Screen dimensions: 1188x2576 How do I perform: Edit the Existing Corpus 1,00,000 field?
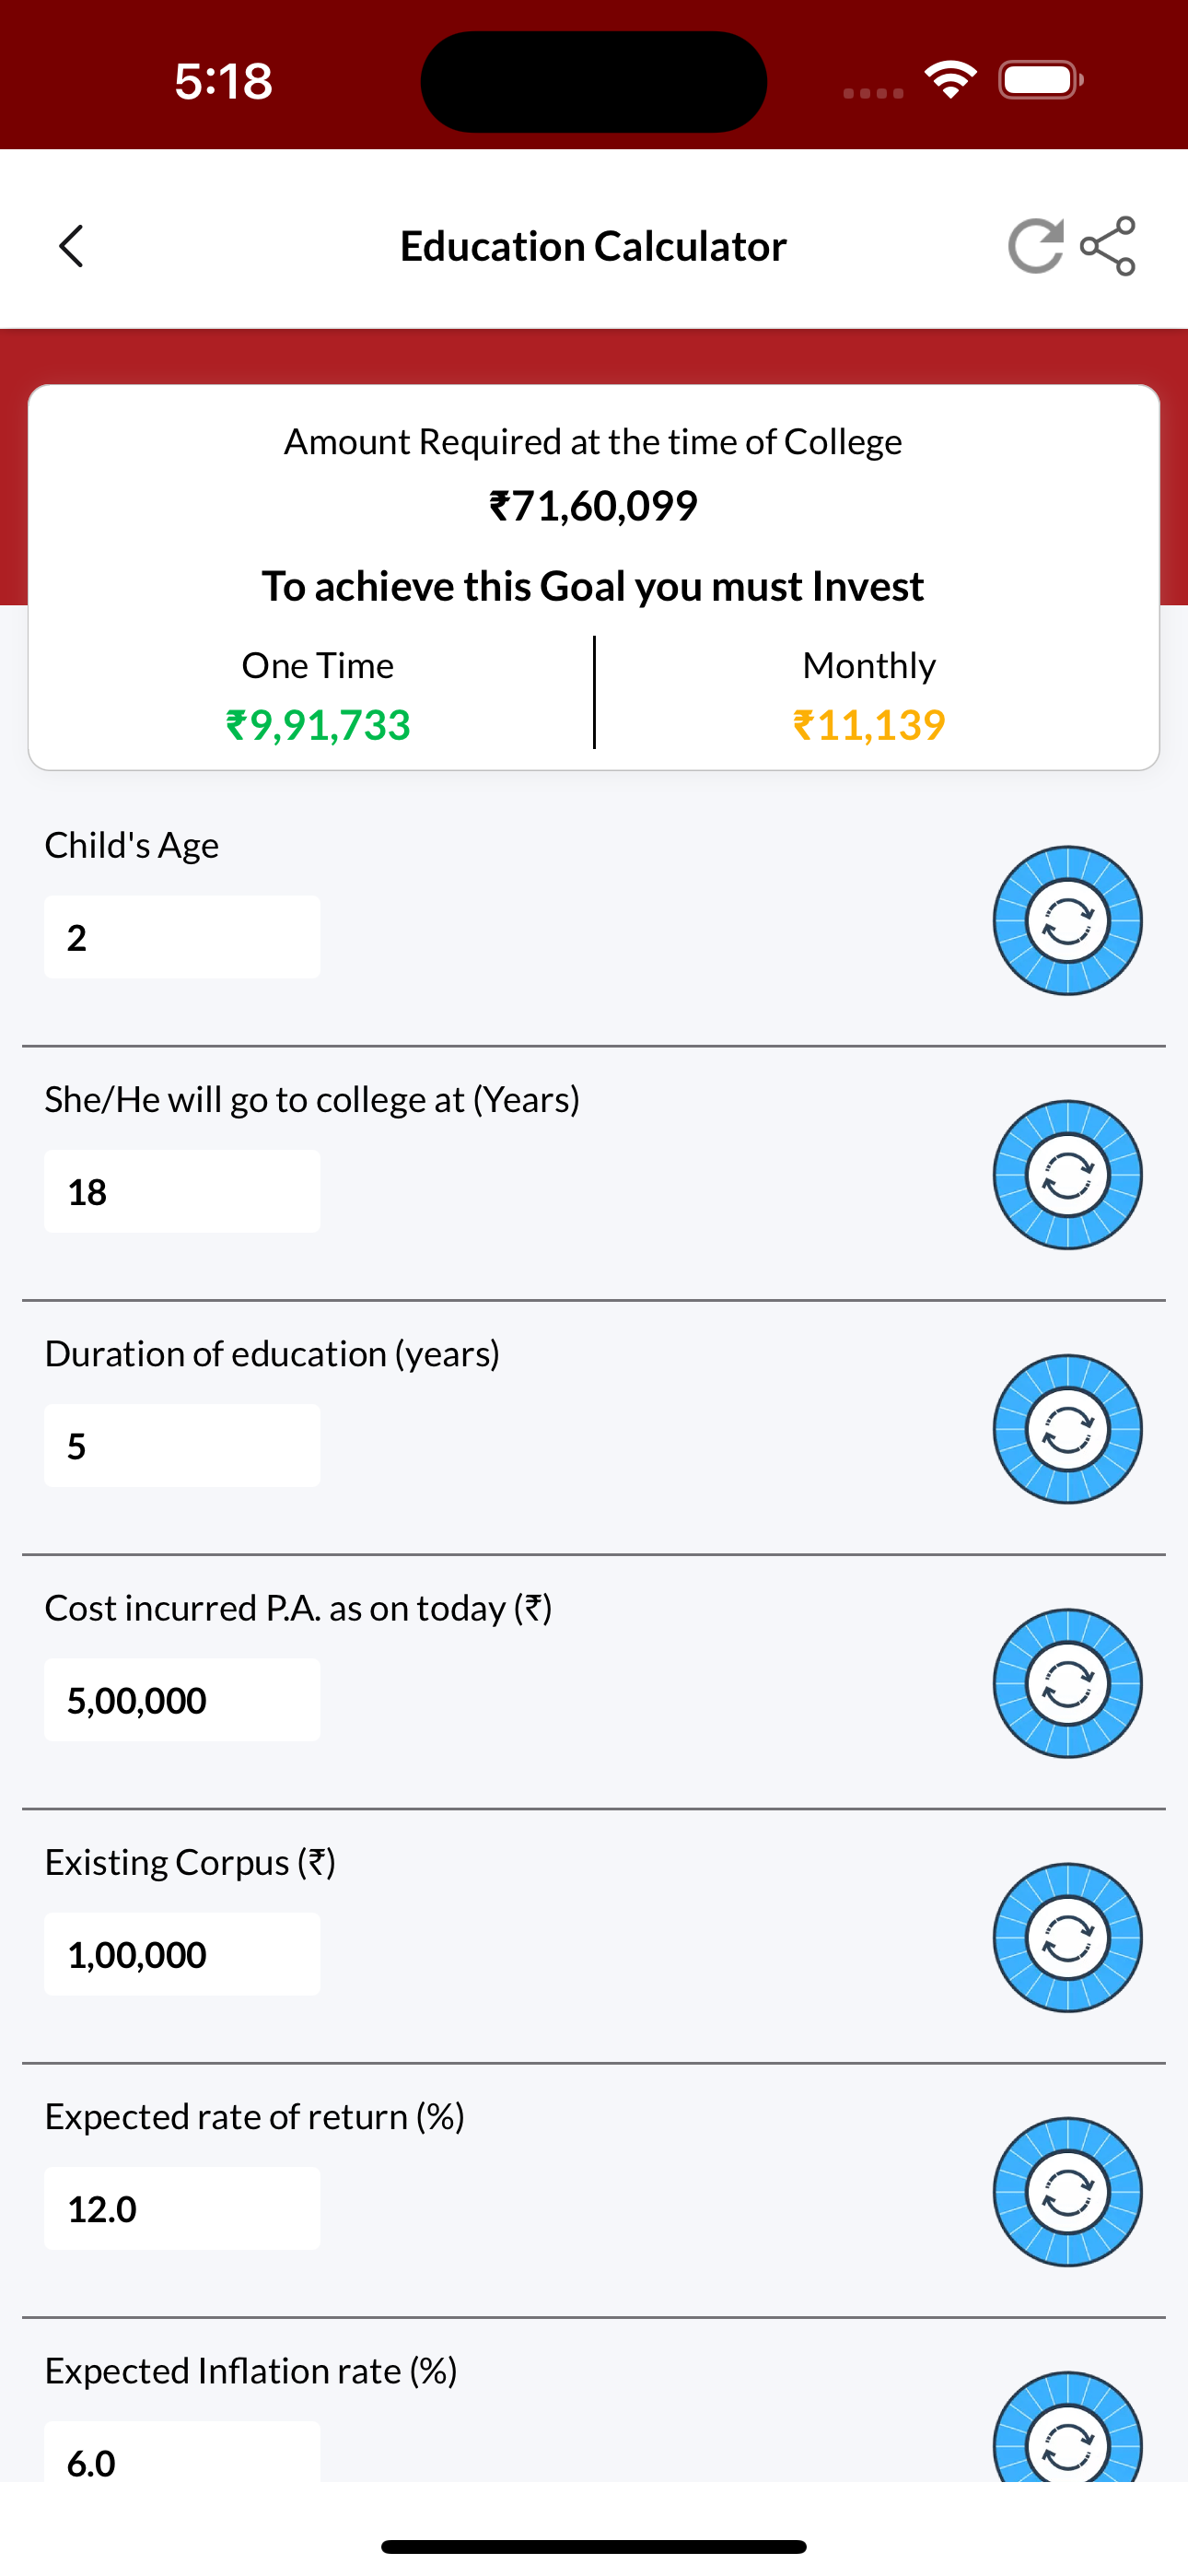(182, 1954)
